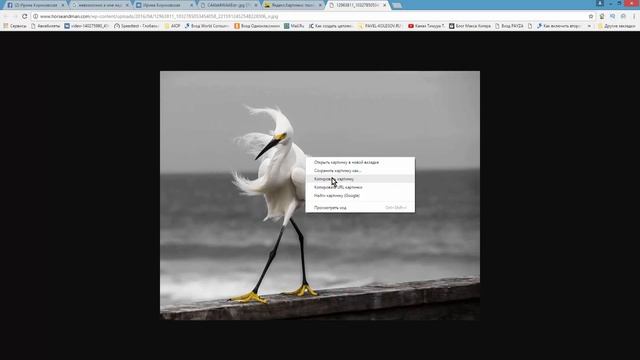Choose 'Найти картинку (Google)' menu entry
The height and width of the screenshot is (360, 640).
[x=360, y=196]
